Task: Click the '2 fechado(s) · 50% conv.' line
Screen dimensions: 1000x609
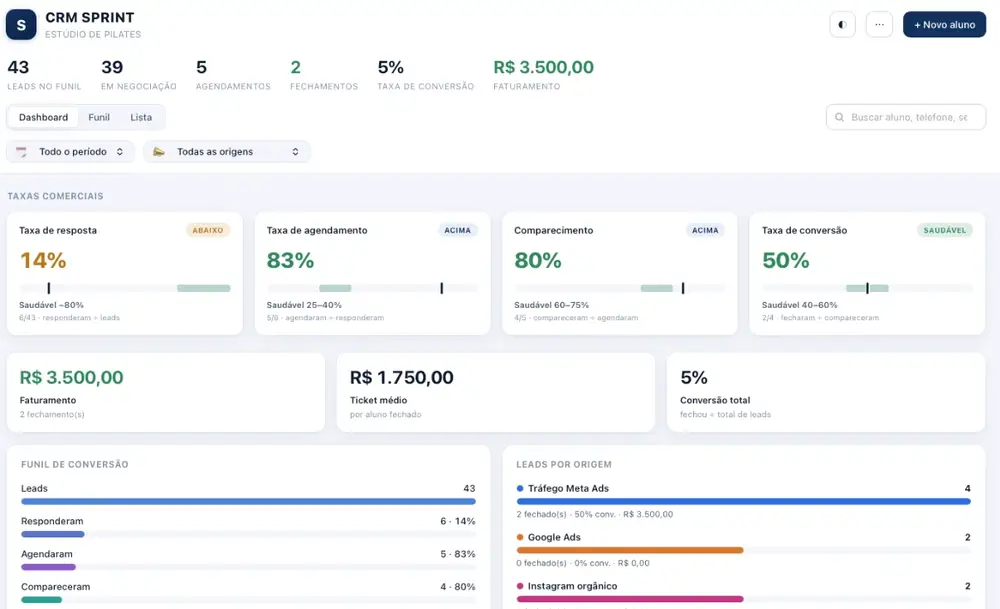Action: point(594,514)
